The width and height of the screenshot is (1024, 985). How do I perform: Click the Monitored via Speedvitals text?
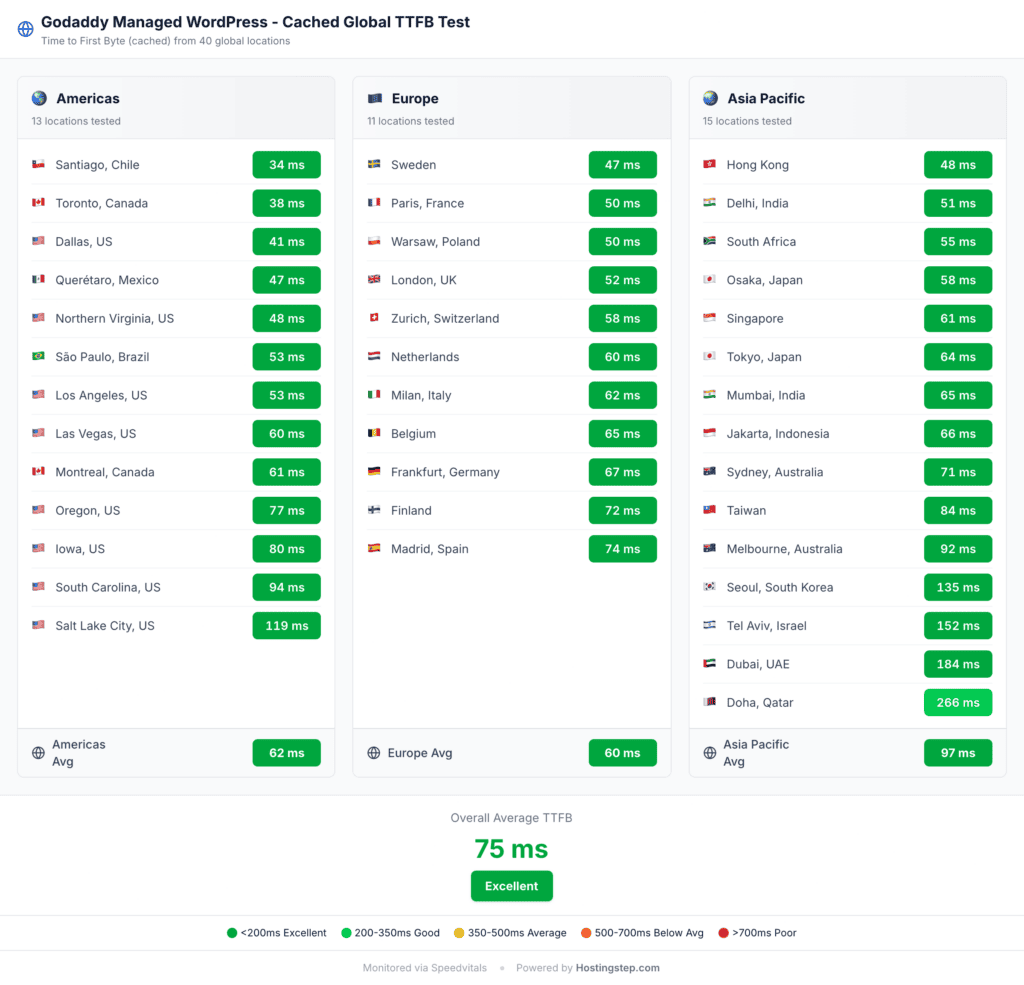pos(424,967)
